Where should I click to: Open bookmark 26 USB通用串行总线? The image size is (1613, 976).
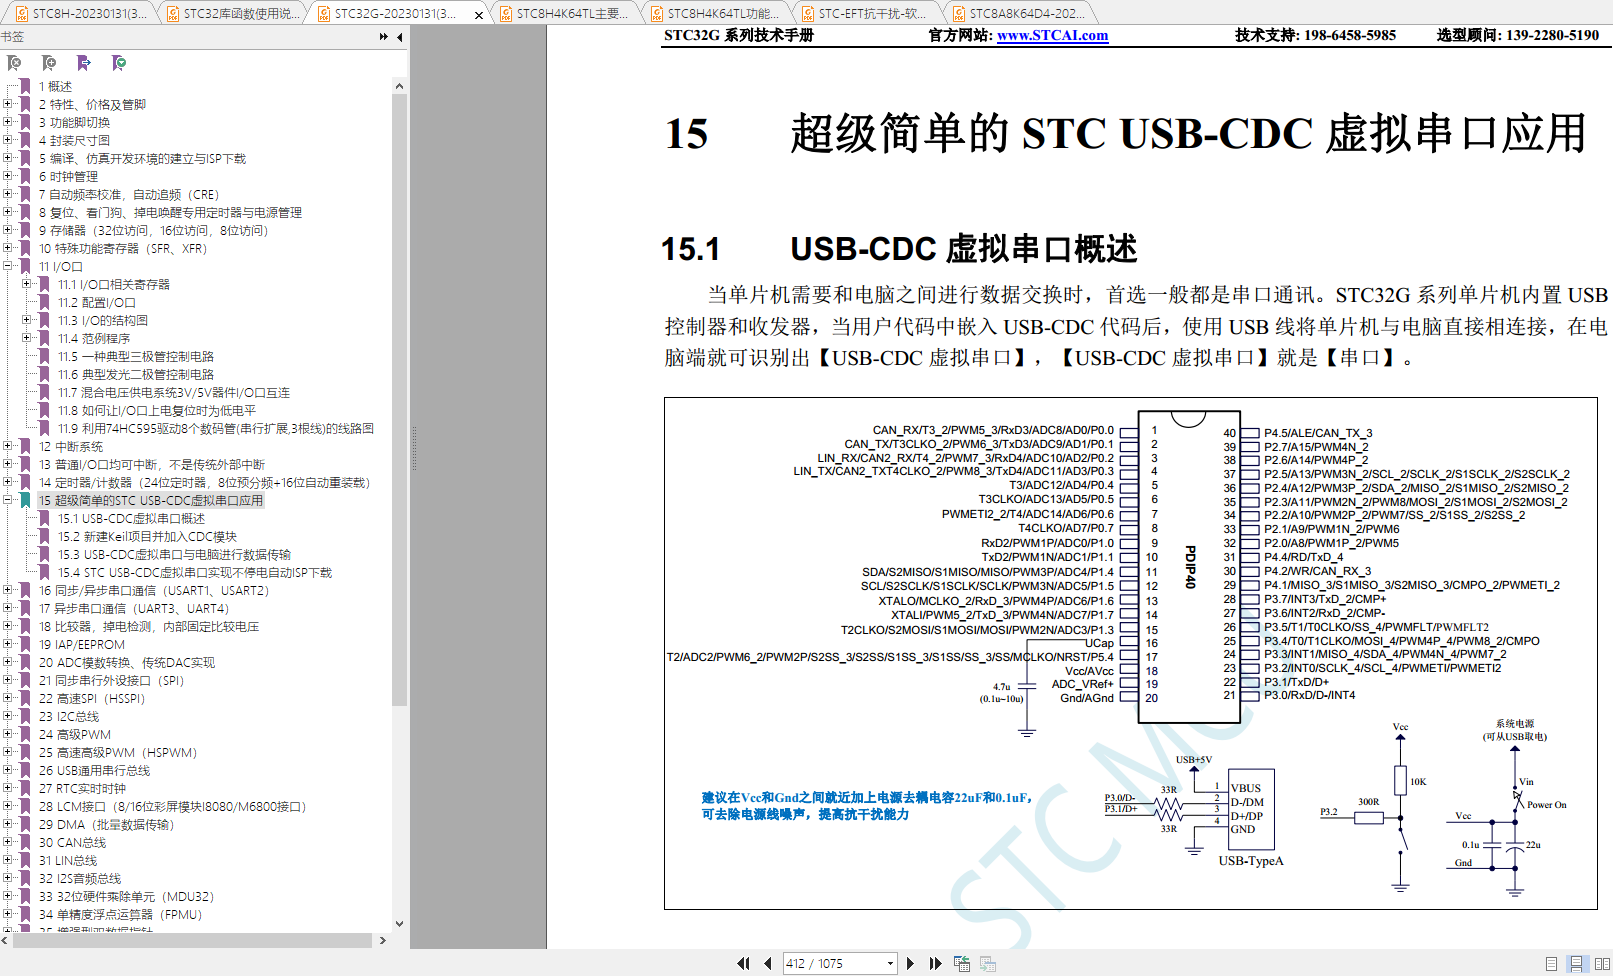coord(95,771)
